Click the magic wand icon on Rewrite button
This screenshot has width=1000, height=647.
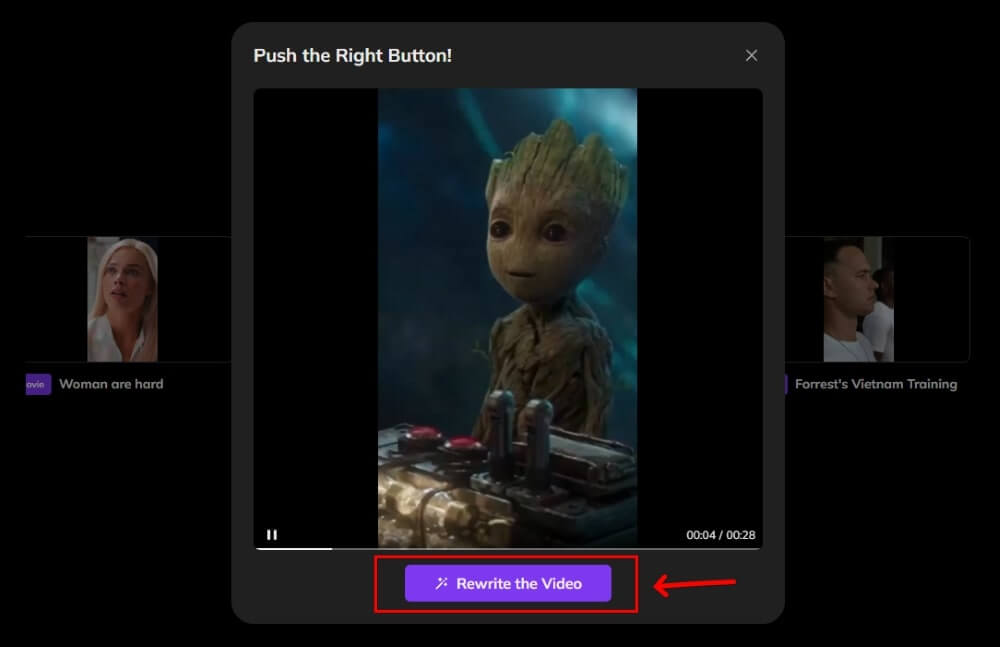click(442, 583)
